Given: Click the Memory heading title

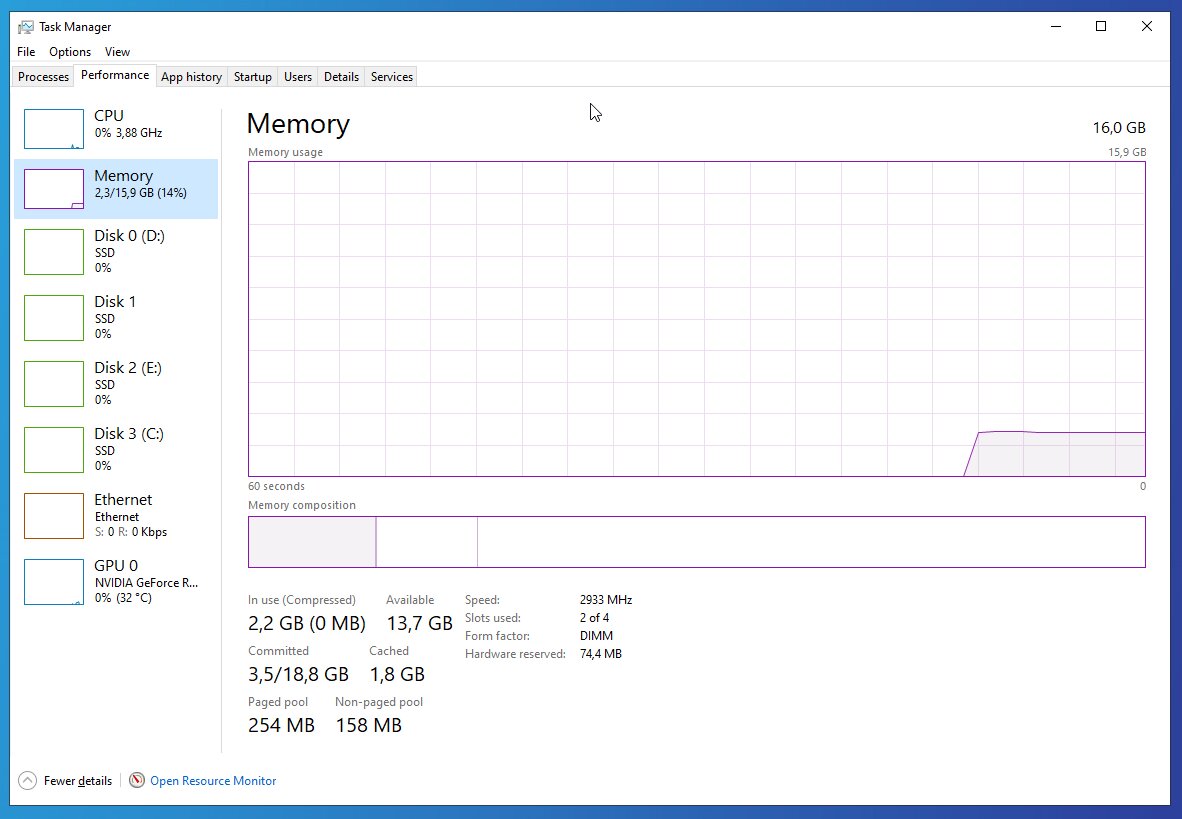Looking at the screenshot, I should pos(299,124).
